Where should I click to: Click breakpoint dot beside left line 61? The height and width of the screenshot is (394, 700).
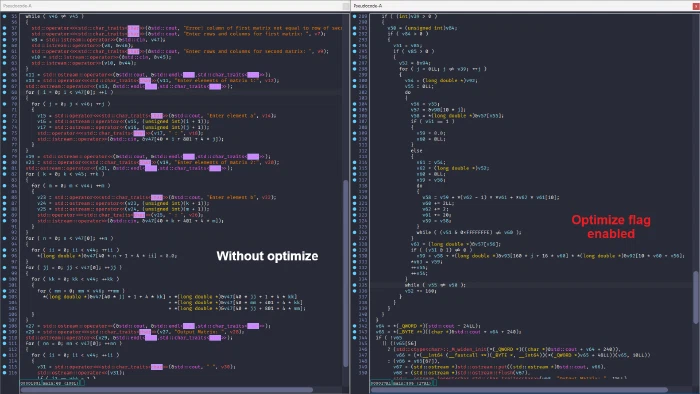click(4, 51)
